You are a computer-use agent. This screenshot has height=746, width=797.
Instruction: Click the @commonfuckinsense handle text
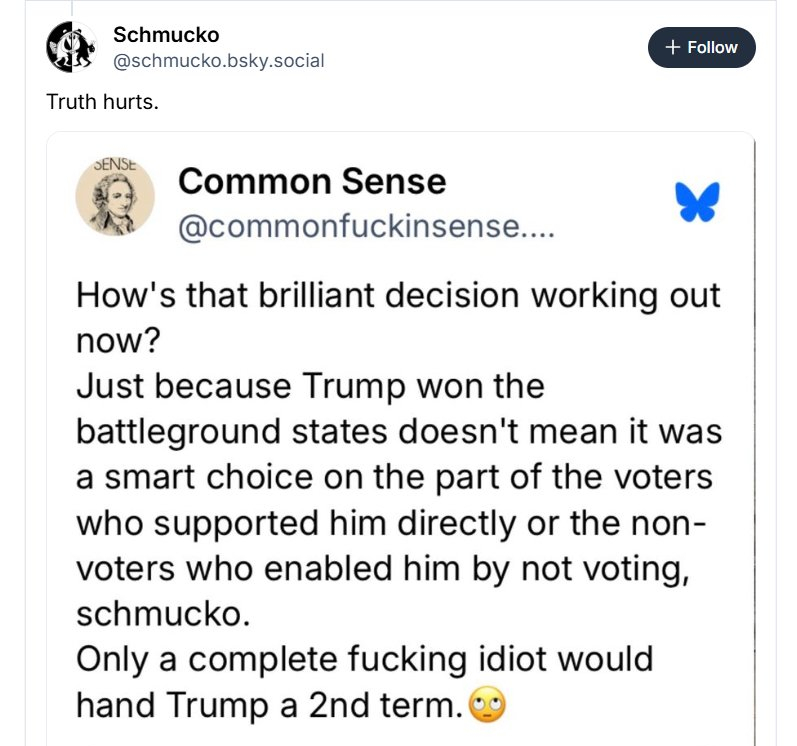[x=365, y=228]
